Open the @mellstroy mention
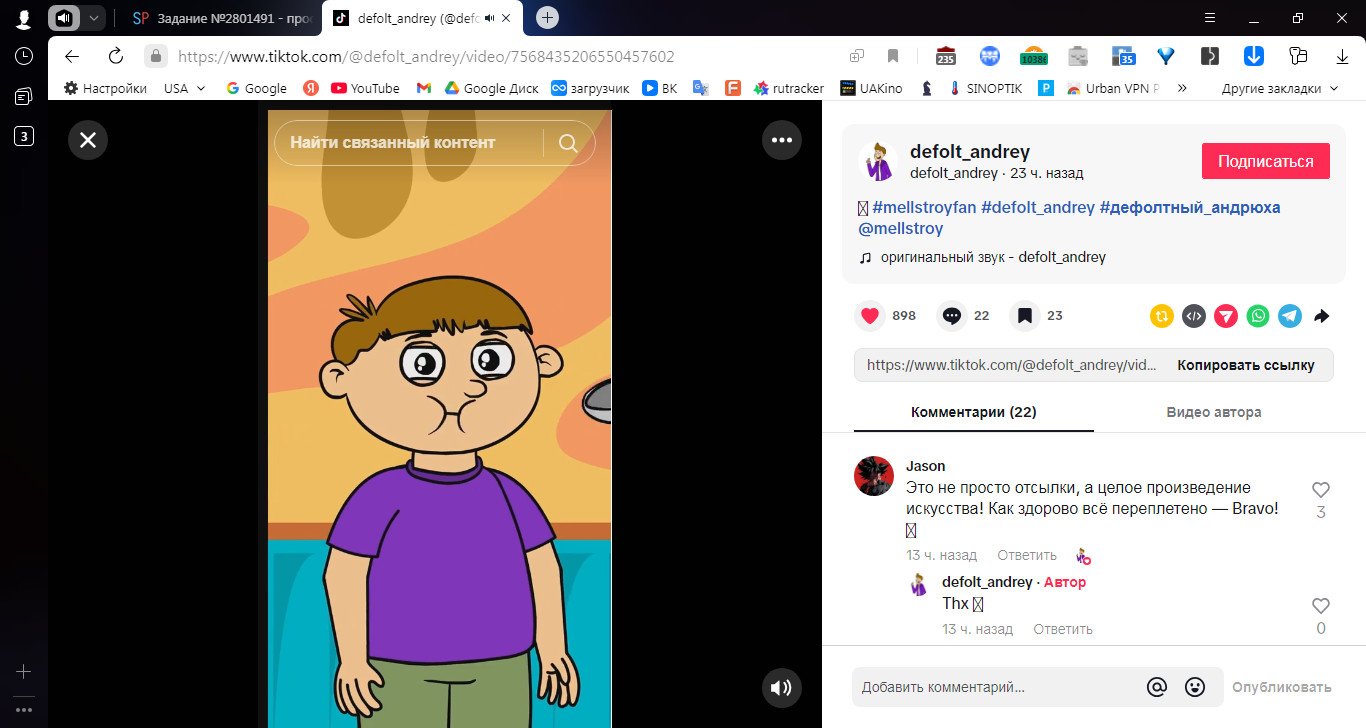The image size is (1366, 728). click(x=901, y=228)
